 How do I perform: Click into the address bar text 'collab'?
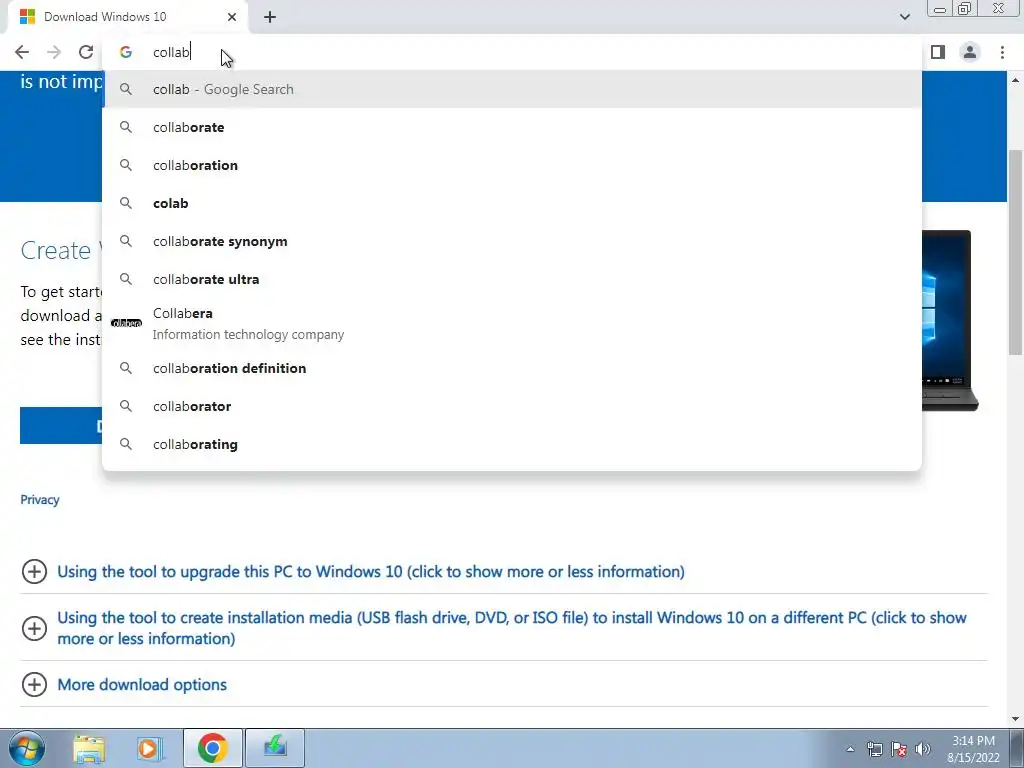[x=171, y=52]
